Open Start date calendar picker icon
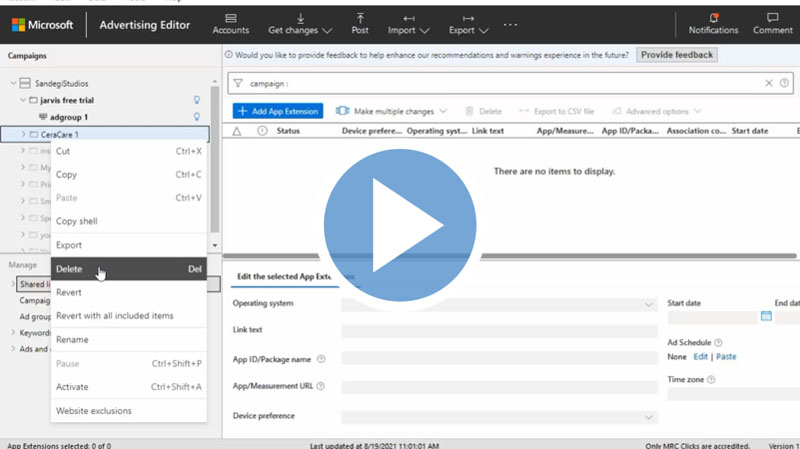The width and height of the screenshot is (800, 449). (x=766, y=316)
